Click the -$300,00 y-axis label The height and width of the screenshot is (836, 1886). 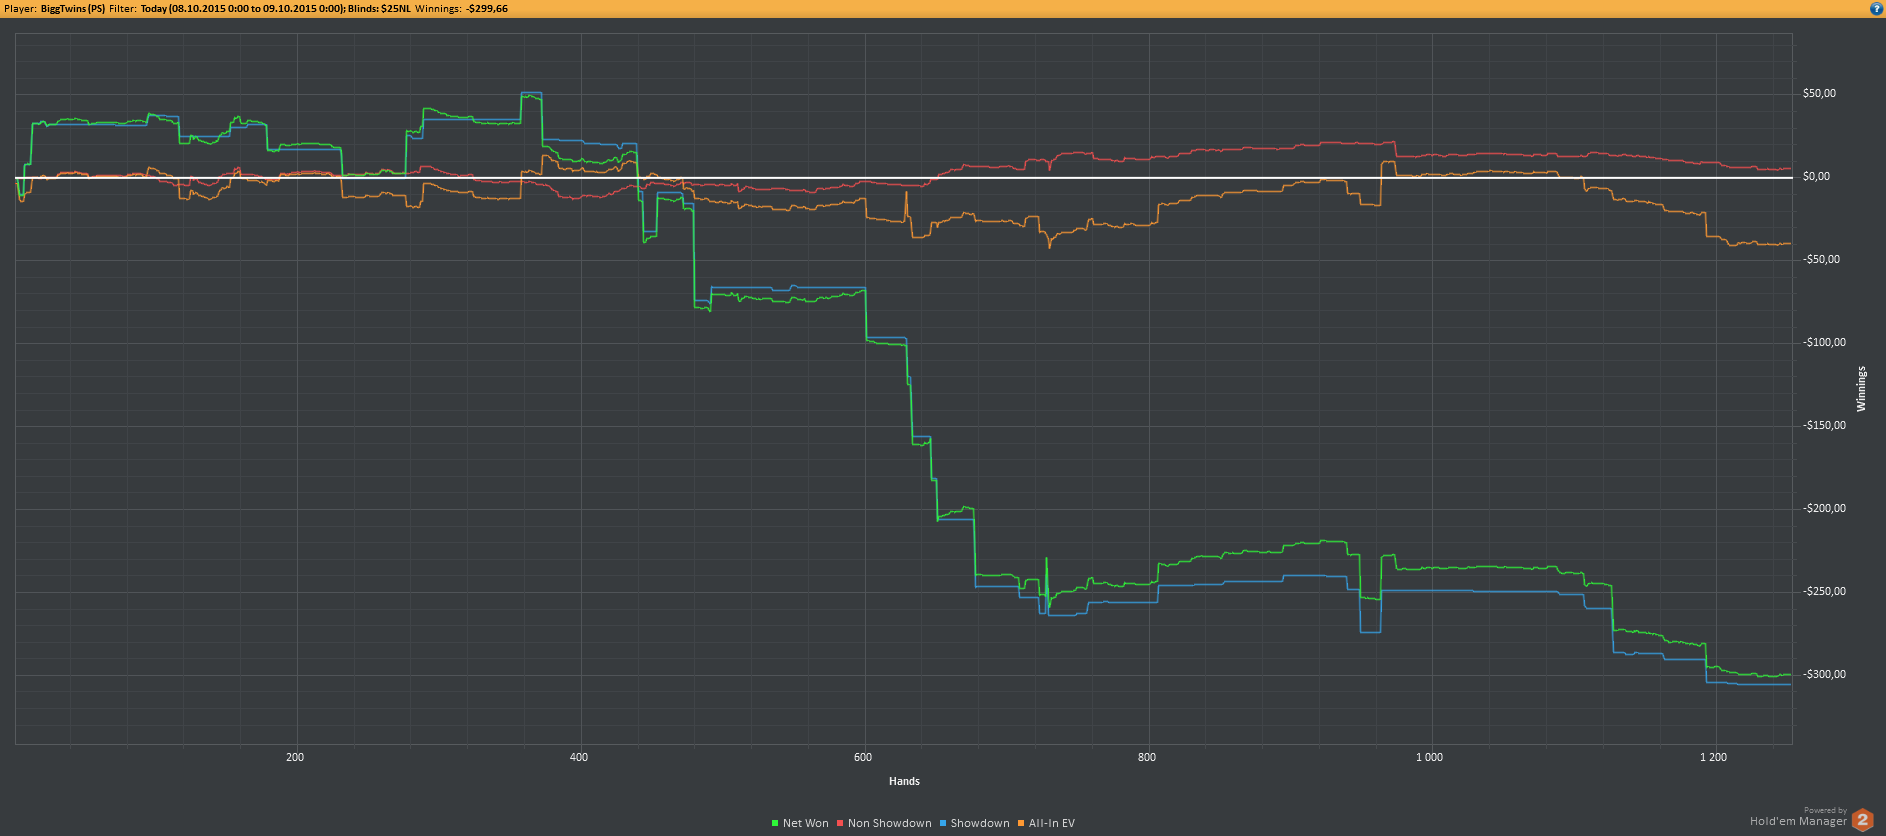(1825, 674)
